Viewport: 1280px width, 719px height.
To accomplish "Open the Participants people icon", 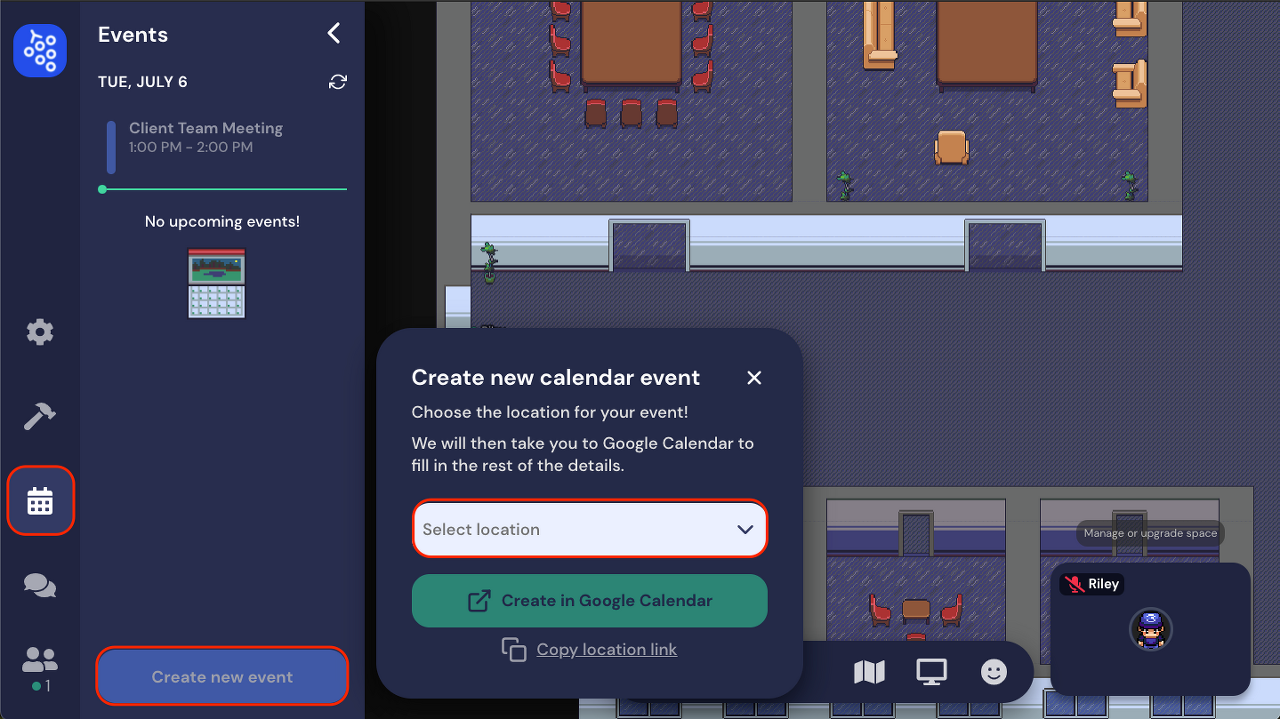I will coord(40,660).
